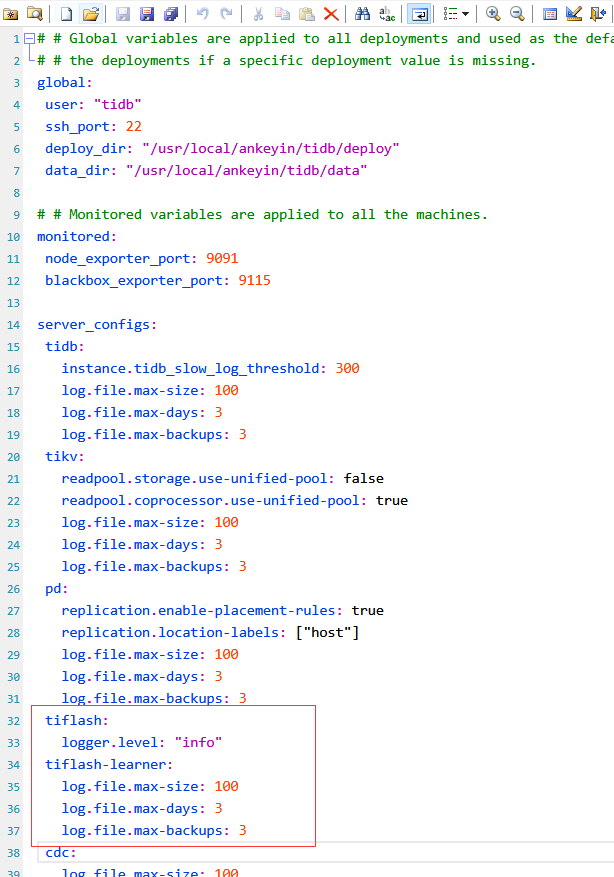Click line number 9 in the gutter

pyautogui.click(x=16, y=215)
